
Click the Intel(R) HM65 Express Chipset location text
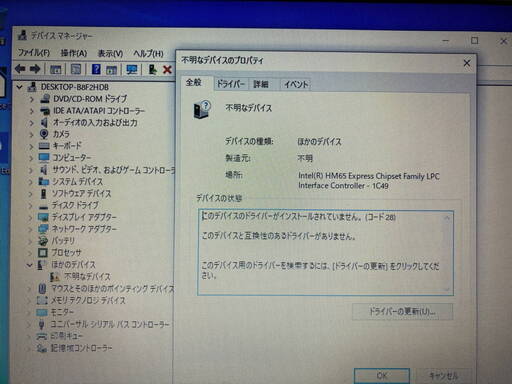pos(369,181)
